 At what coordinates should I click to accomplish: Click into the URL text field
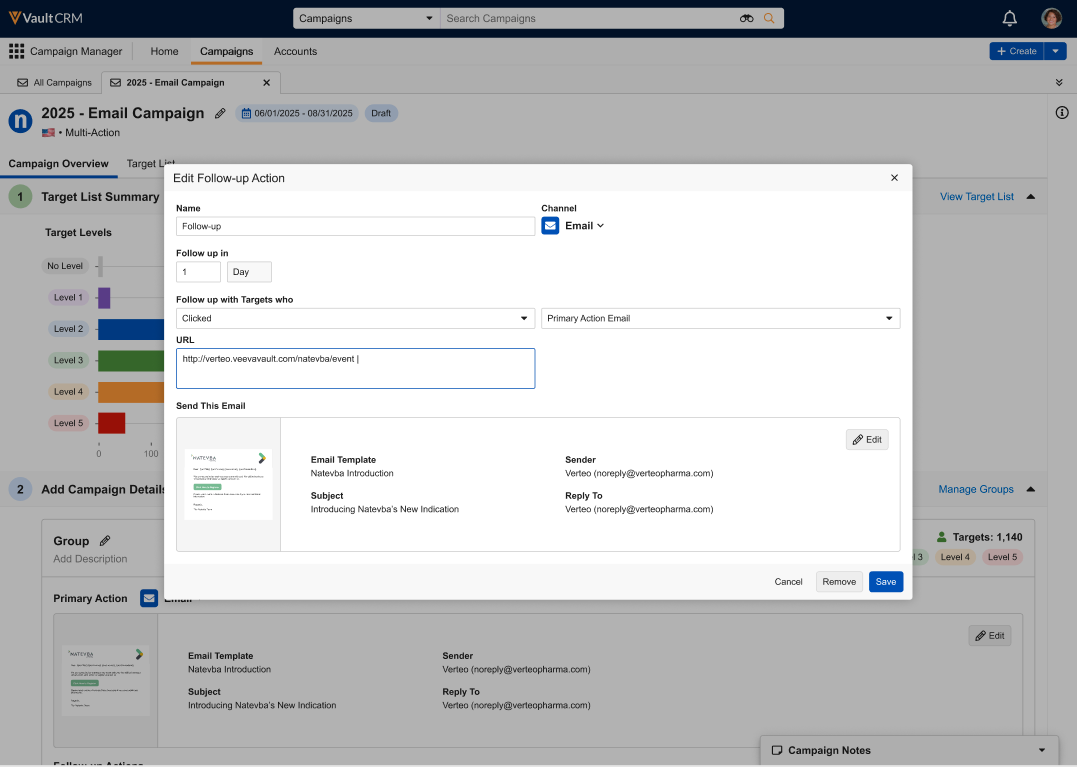(x=355, y=368)
